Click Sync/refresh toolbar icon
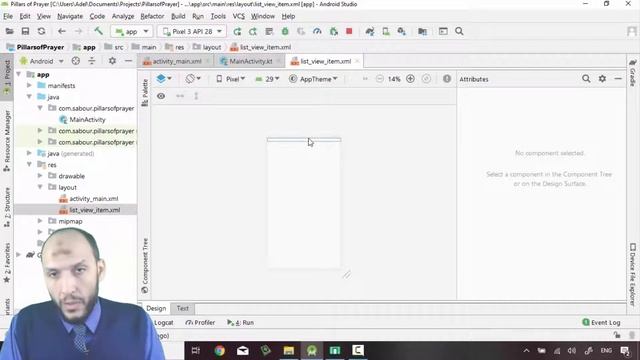This screenshot has height=360, width=640. (41, 31)
